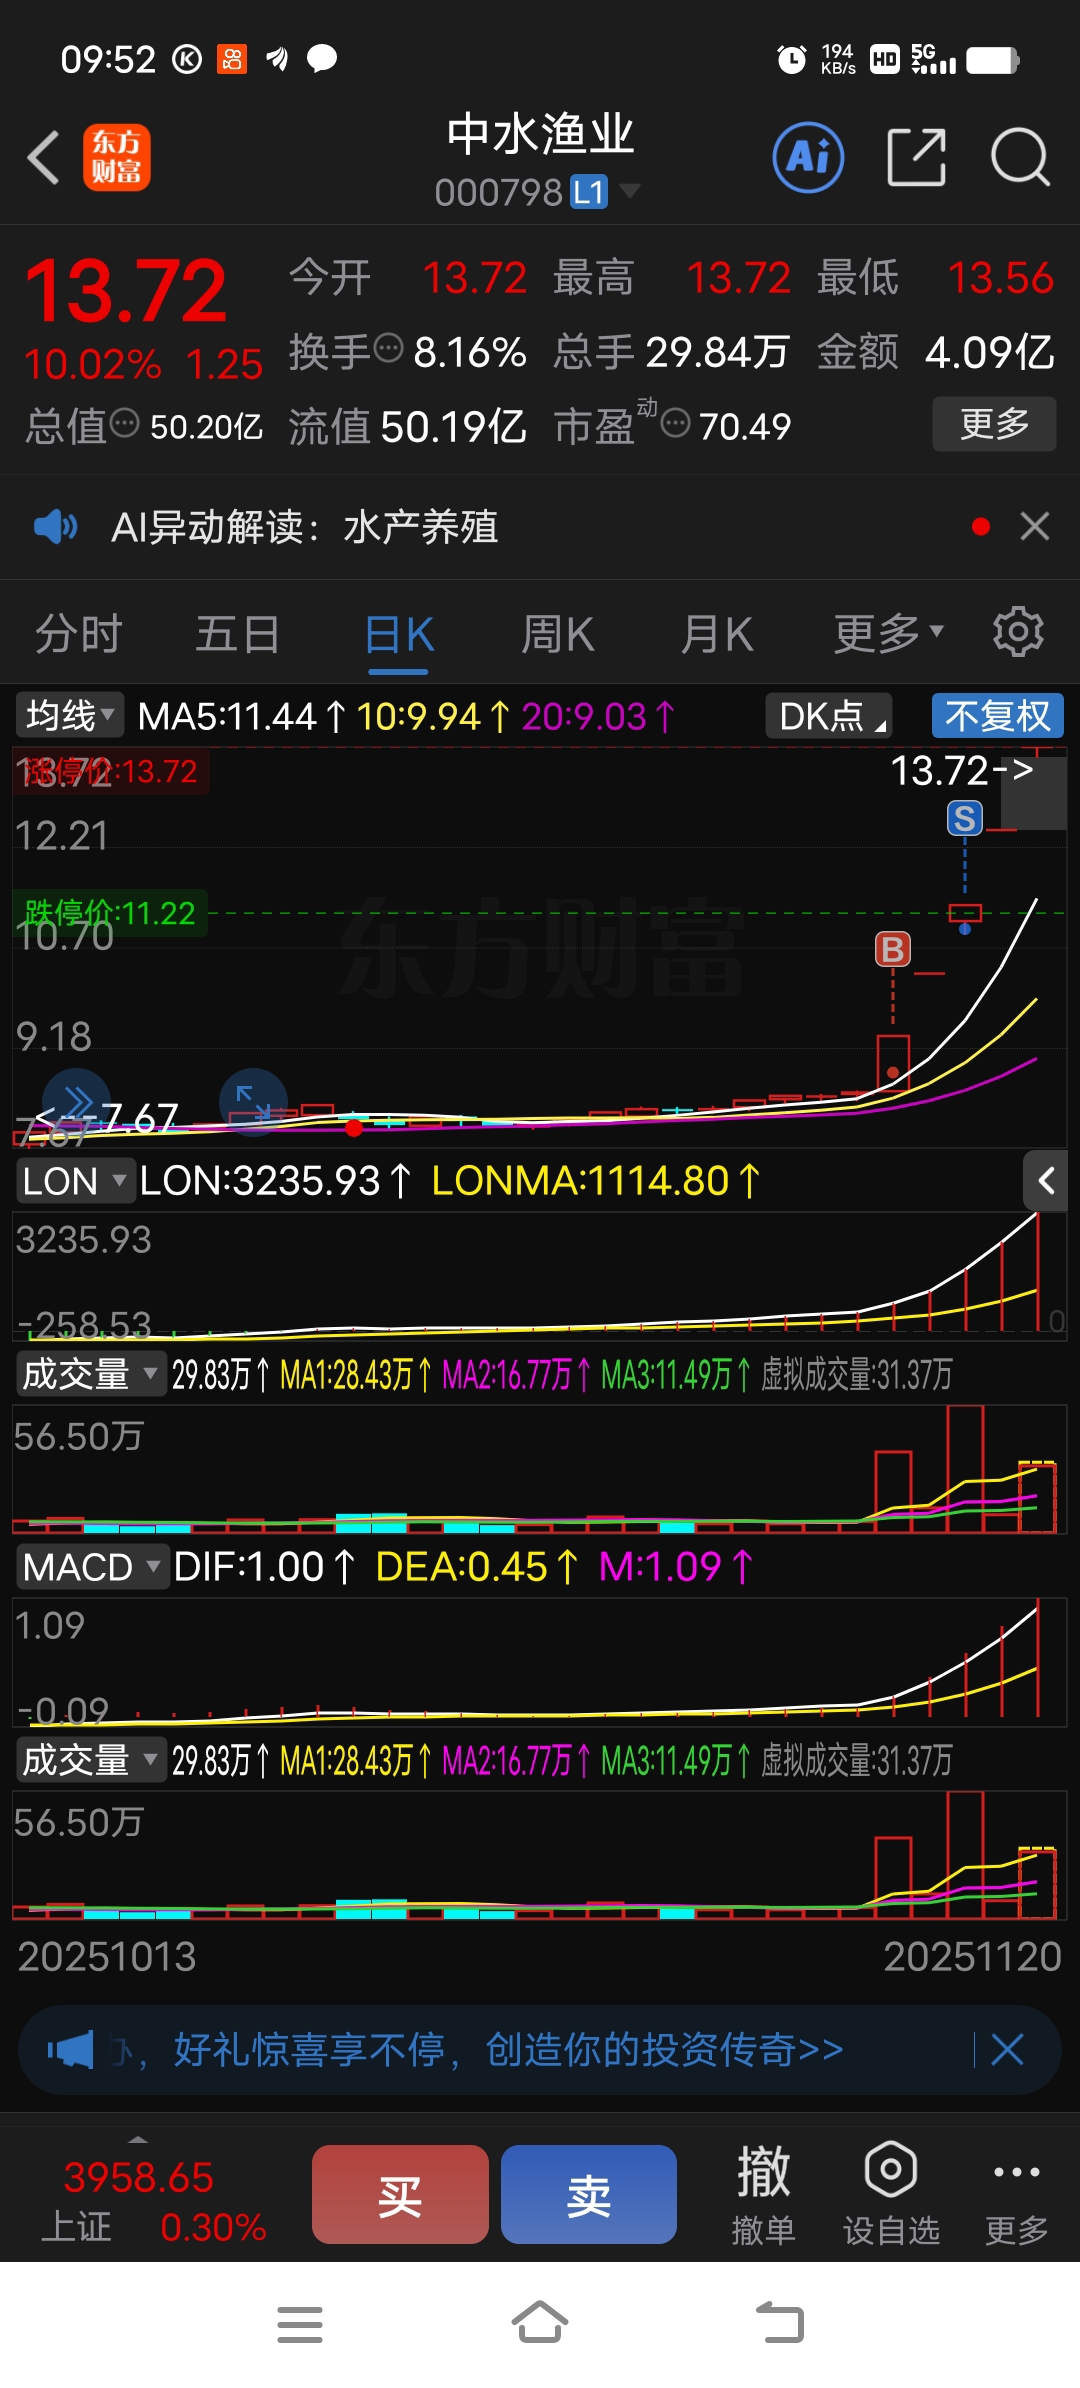Tap the DEA:0.45 value
The height and width of the screenshot is (2388, 1080).
[x=476, y=1567]
